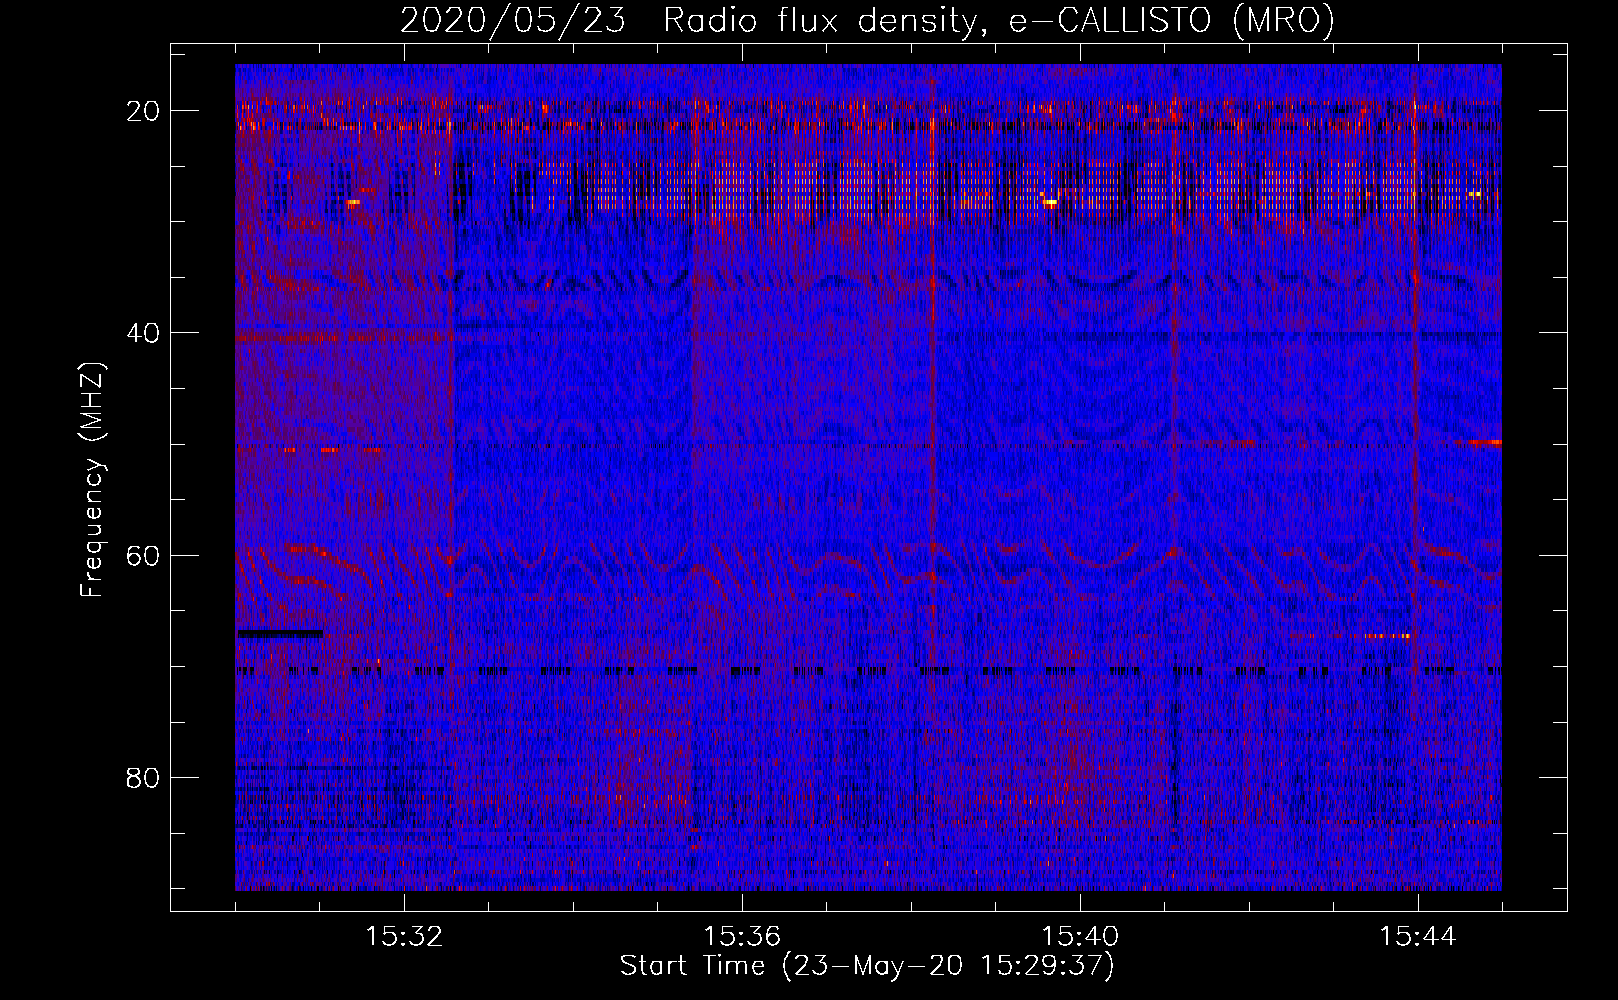Click the frequency tick label '60'
Screen dimensions: 1618x1000
pos(144,555)
